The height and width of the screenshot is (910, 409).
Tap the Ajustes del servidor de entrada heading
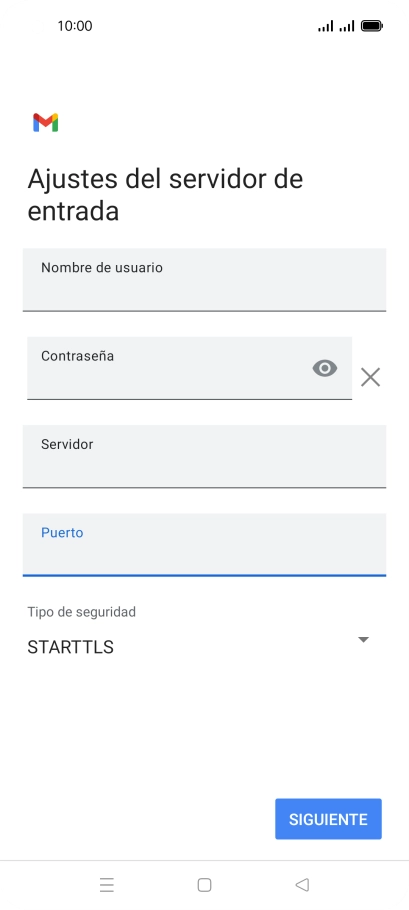pyautogui.click(x=165, y=194)
